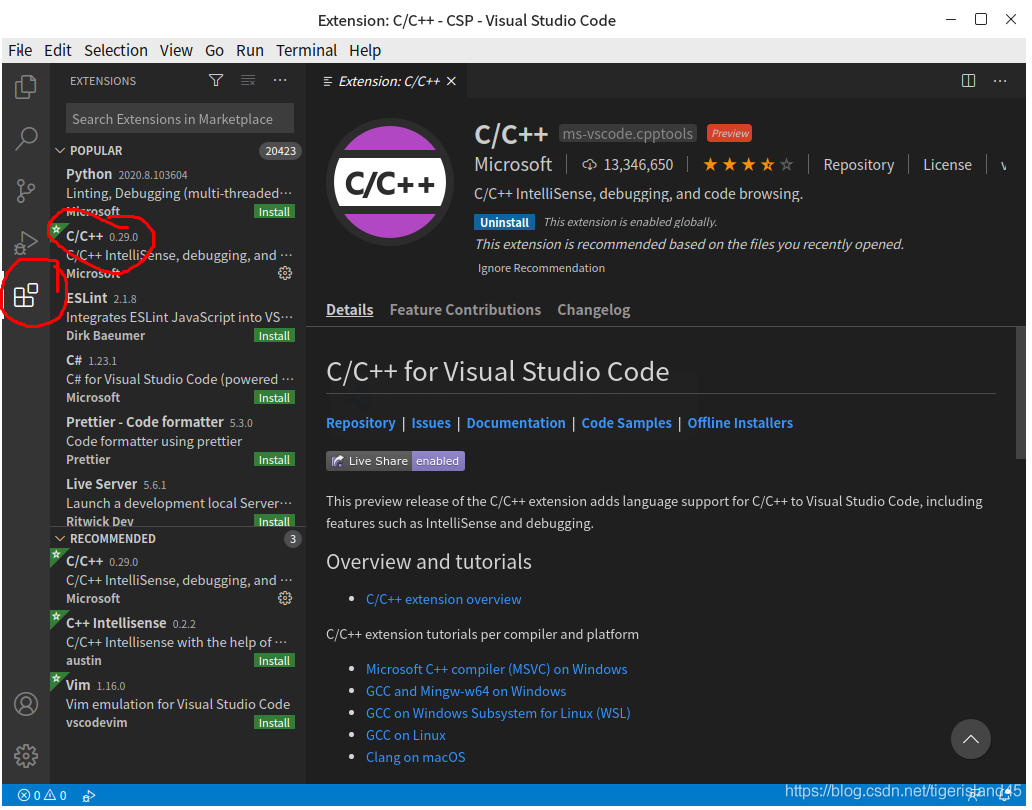Open the Source Control view
The height and width of the screenshot is (810, 1032).
coord(26,190)
